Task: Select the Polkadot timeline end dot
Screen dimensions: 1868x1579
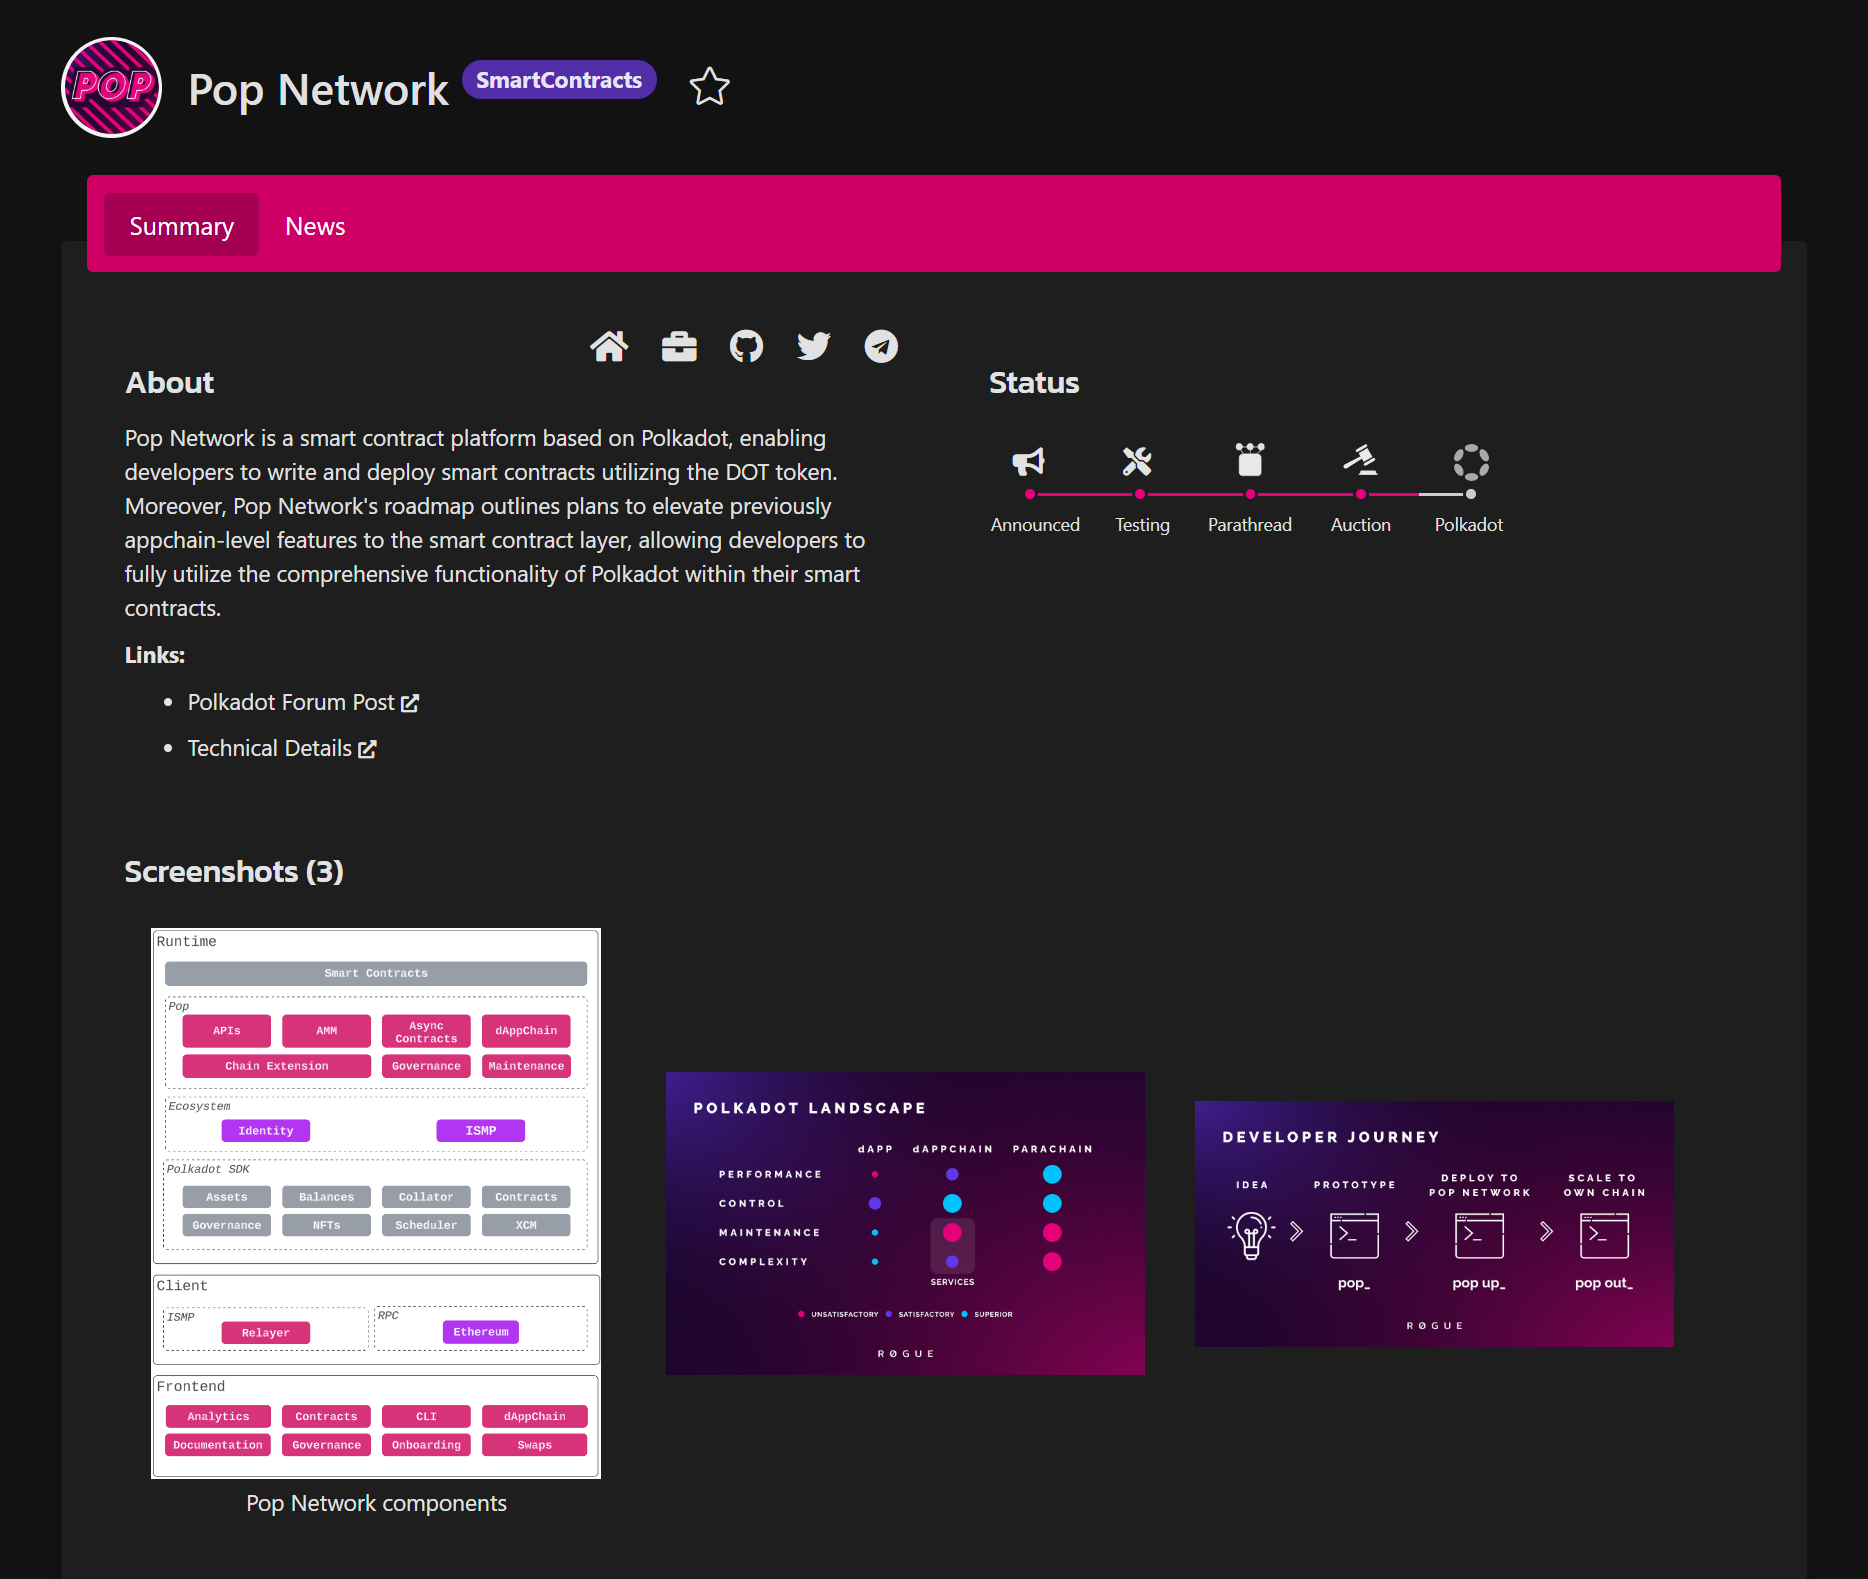Action: (1471, 494)
